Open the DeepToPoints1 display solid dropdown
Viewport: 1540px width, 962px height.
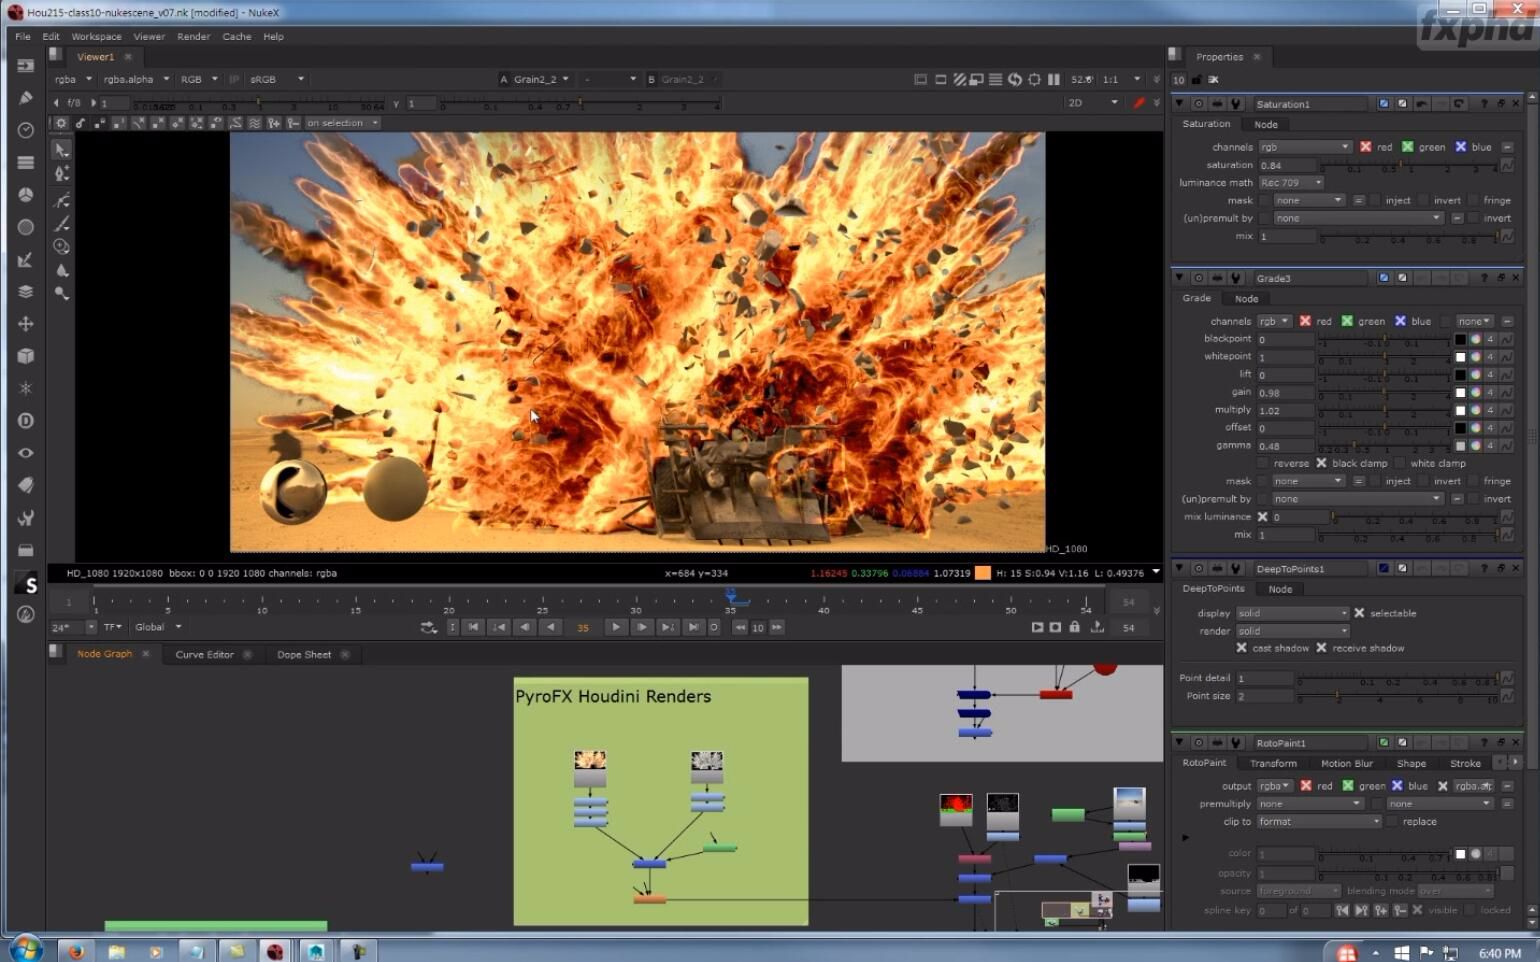pyautogui.click(x=1293, y=613)
